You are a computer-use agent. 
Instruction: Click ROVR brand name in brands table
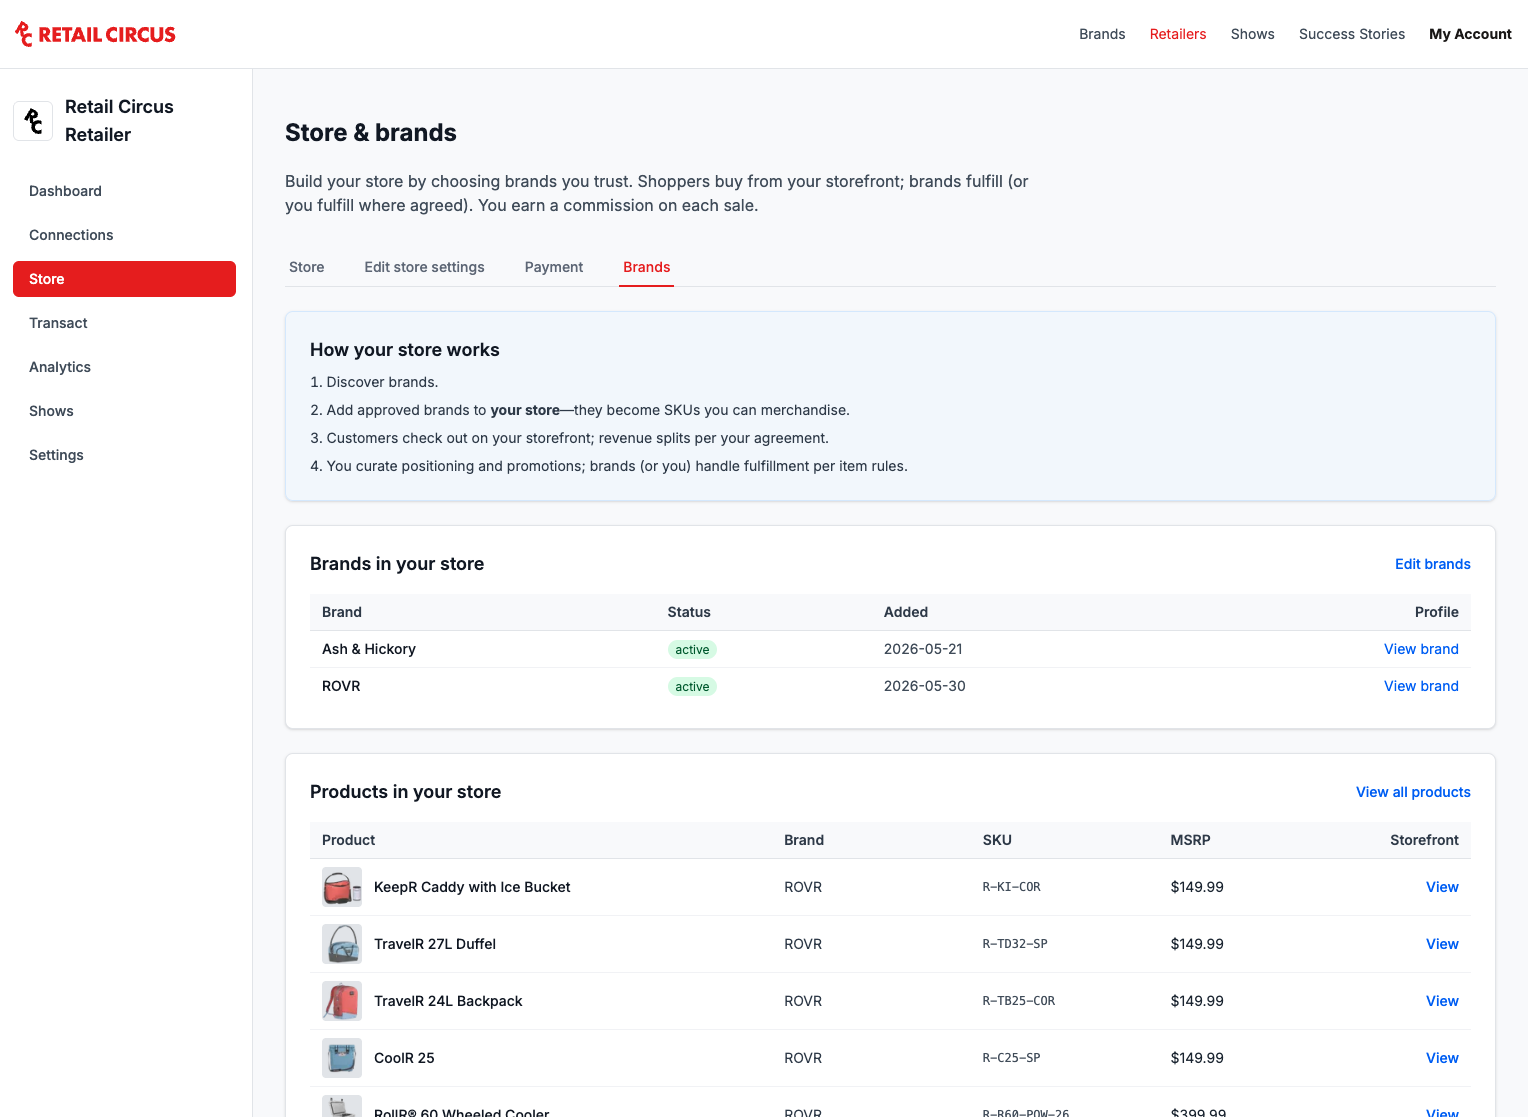(341, 686)
